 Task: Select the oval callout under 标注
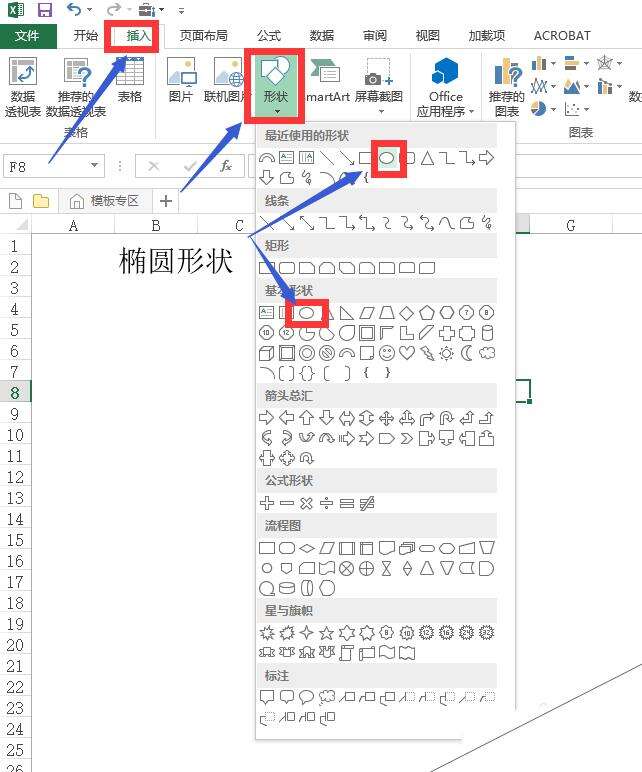(306, 697)
